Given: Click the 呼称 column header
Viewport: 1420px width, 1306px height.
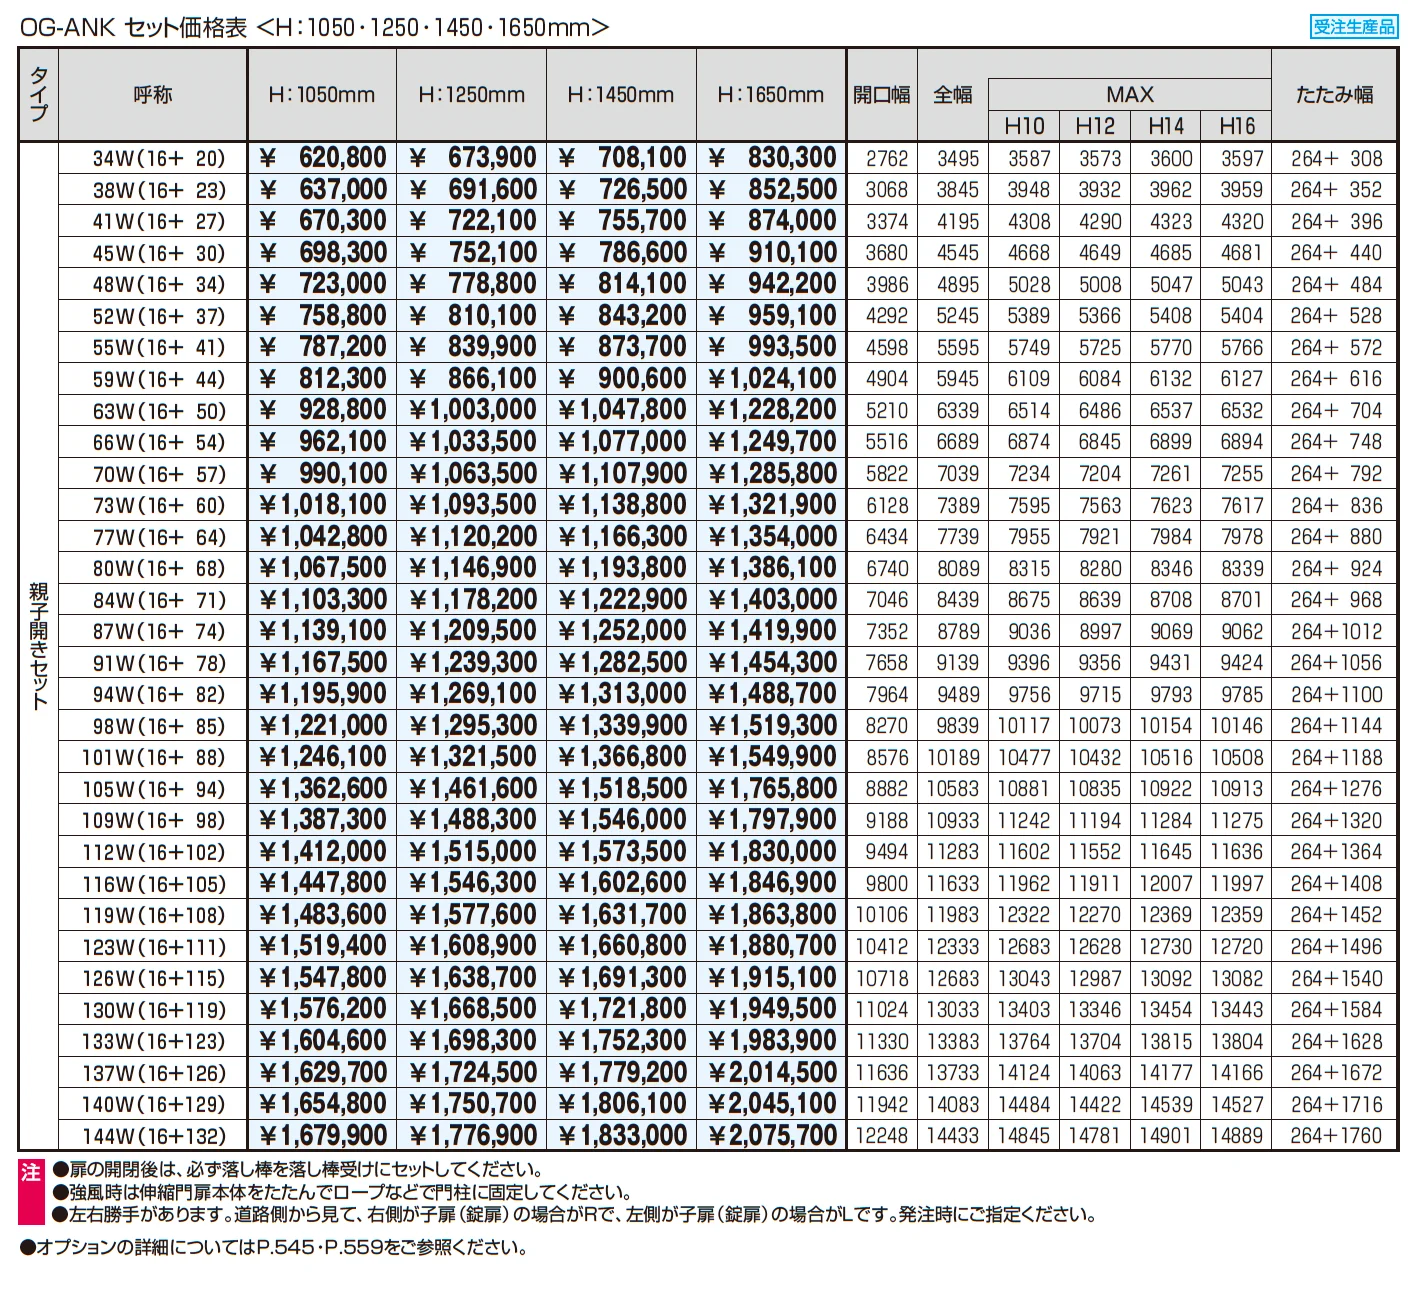Looking at the screenshot, I should 153,95.
